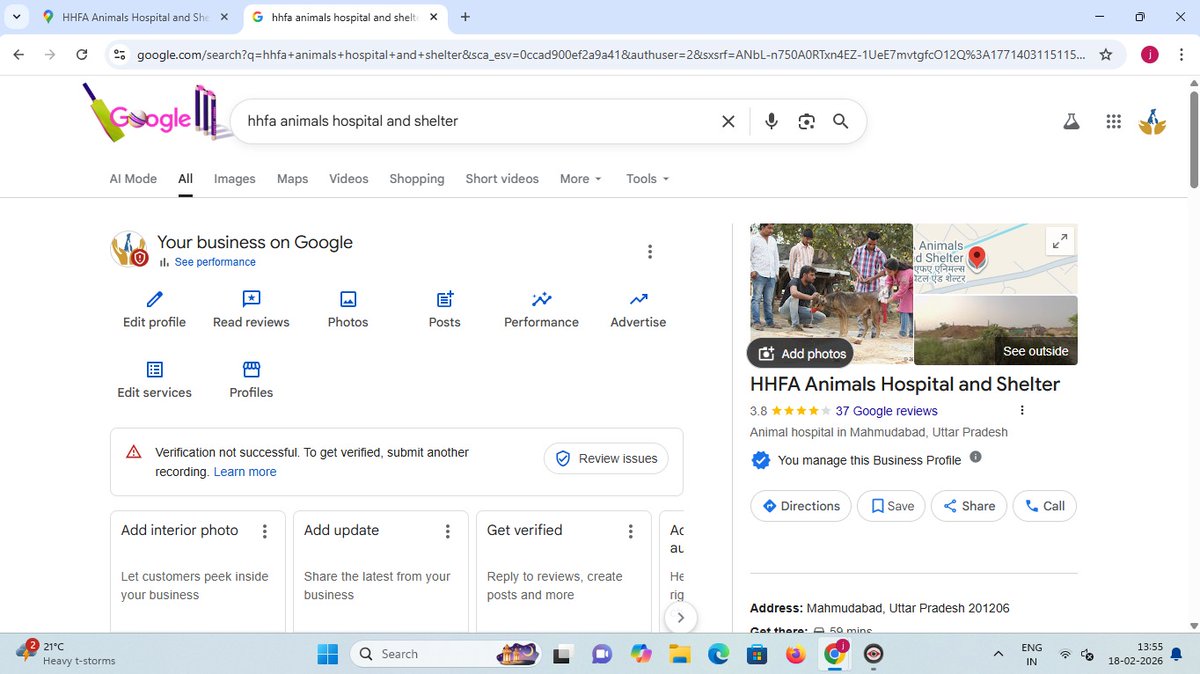The image size is (1200, 674).
Task: Go back to previous page
Action: [x=19, y=54]
